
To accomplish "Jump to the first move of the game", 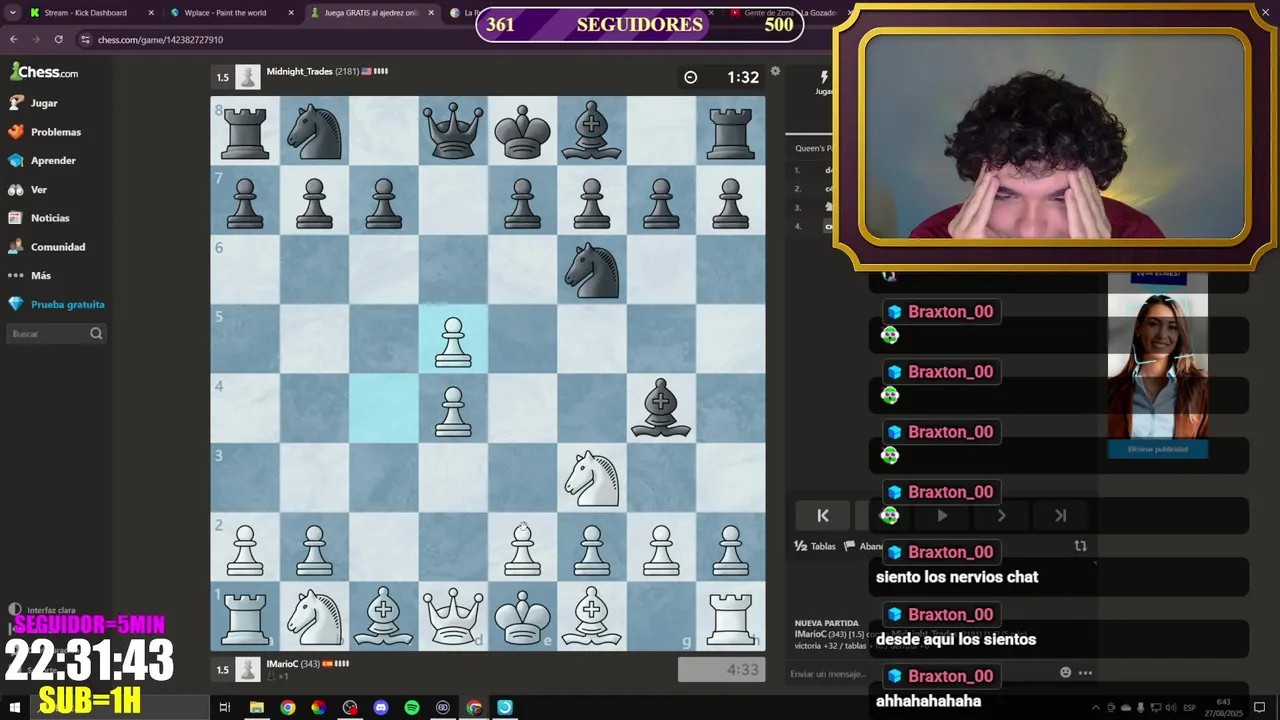I will 823,516.
